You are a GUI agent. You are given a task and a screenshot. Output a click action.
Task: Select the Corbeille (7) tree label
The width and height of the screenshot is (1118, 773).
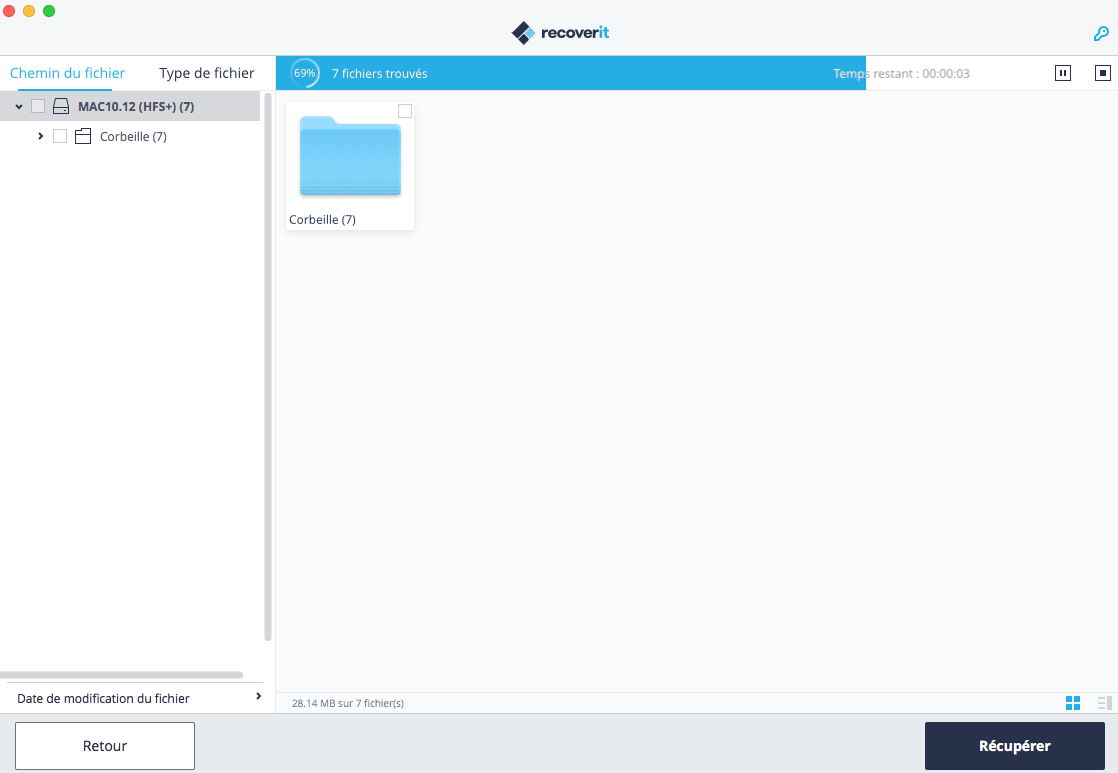tap(133, 136)
